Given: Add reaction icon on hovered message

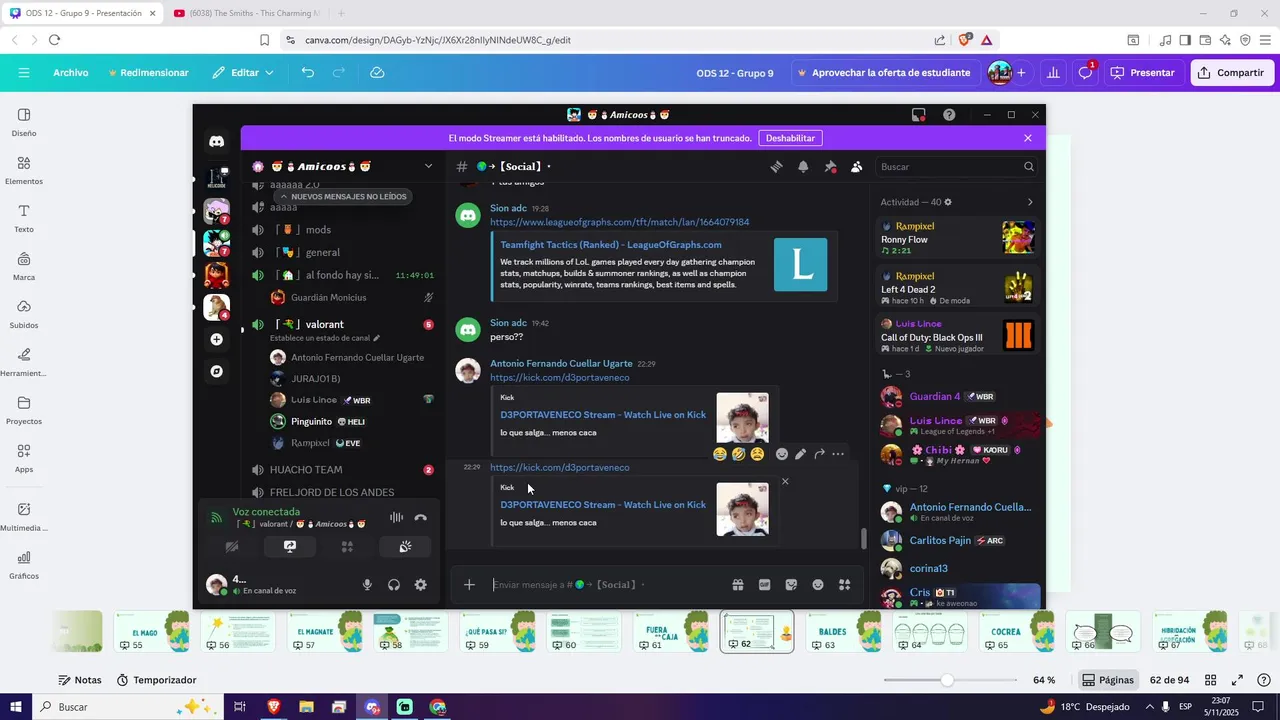Looking at the screenshot, I should pyautogui.click(x=782, y=454).
